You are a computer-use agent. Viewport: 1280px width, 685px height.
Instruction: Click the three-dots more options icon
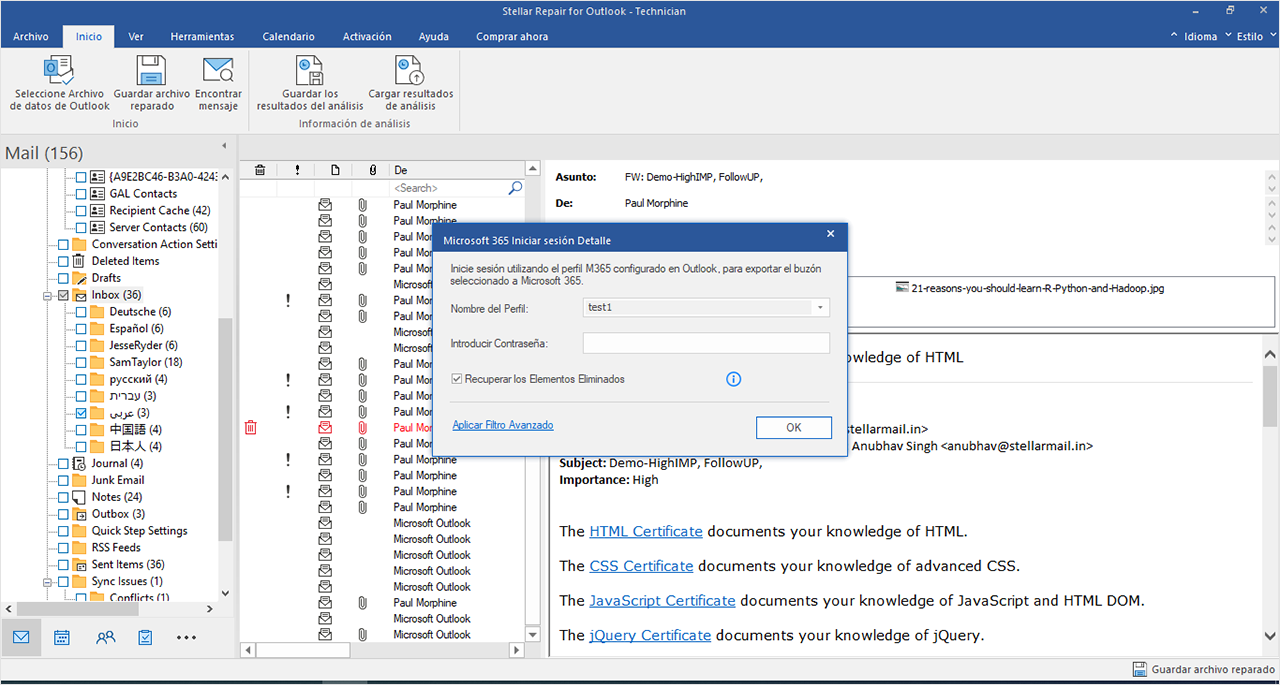coord(186,637)
